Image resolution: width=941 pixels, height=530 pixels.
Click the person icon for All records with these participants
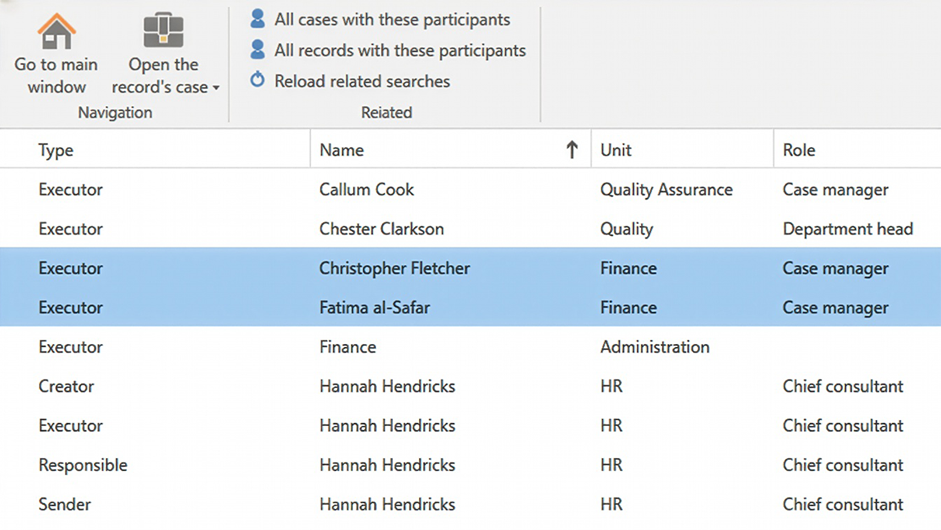(x=258, y=50)
